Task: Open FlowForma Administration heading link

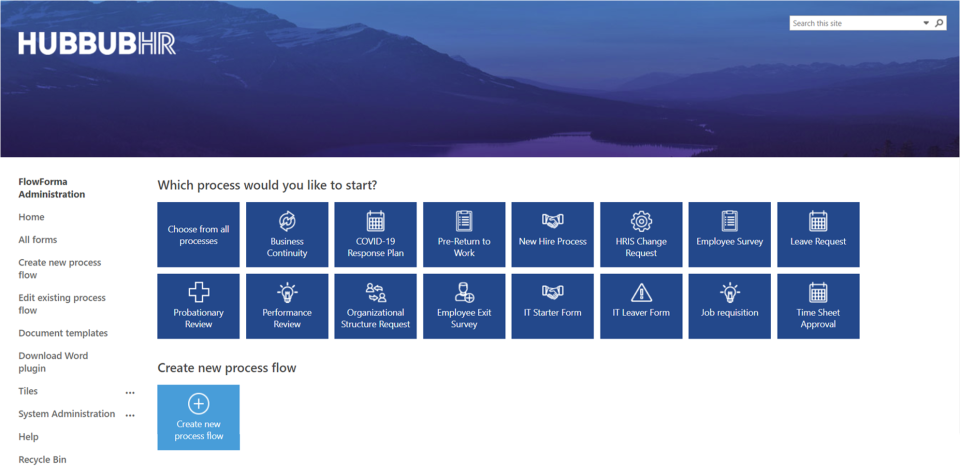Action: point(51,188)
